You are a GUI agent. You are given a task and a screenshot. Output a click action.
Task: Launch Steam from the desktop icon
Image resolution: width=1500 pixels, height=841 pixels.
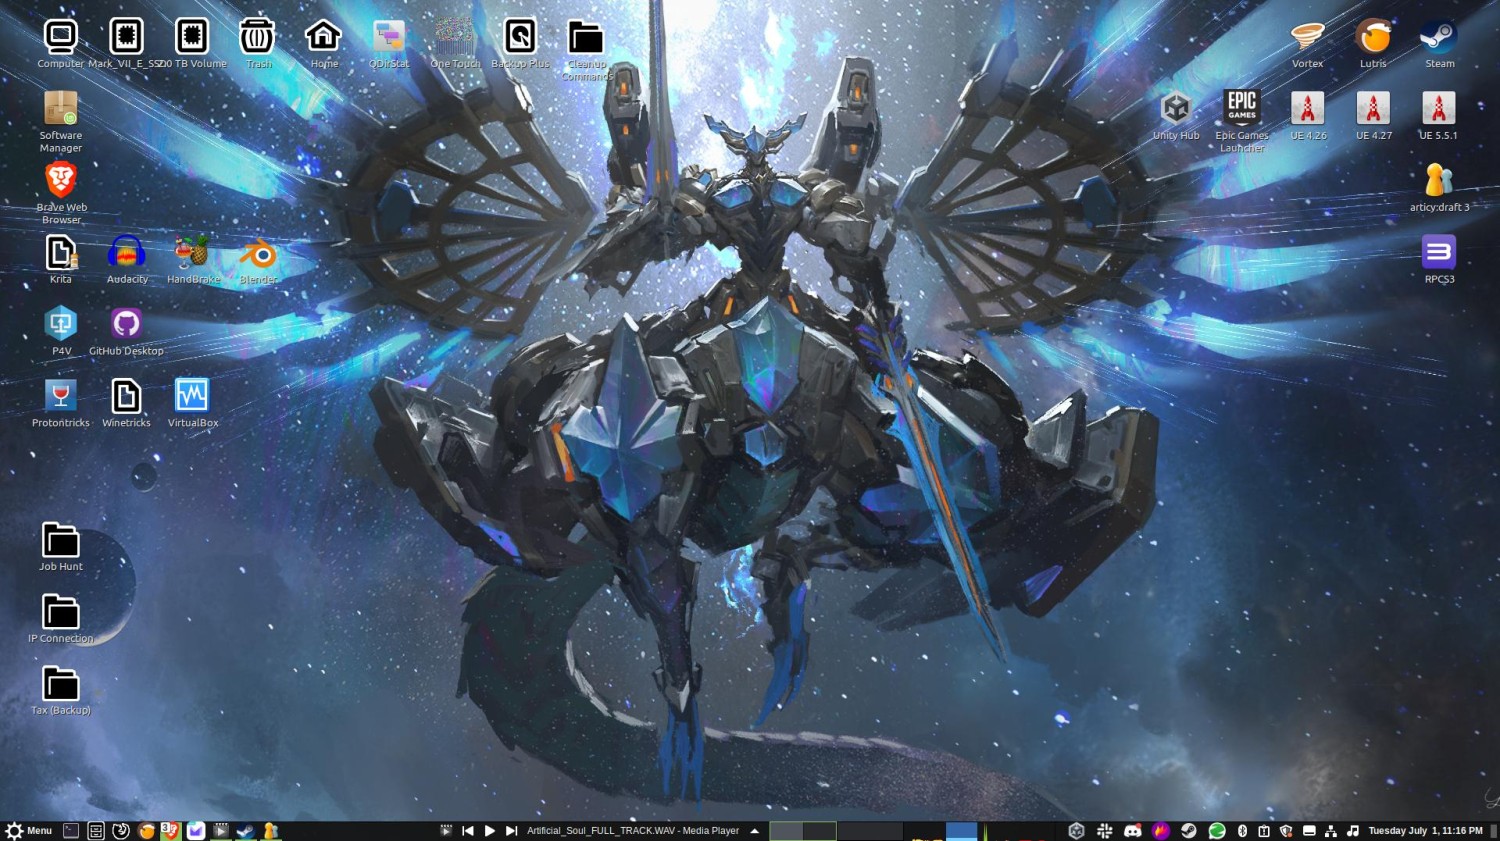(x=1439, y=43)
